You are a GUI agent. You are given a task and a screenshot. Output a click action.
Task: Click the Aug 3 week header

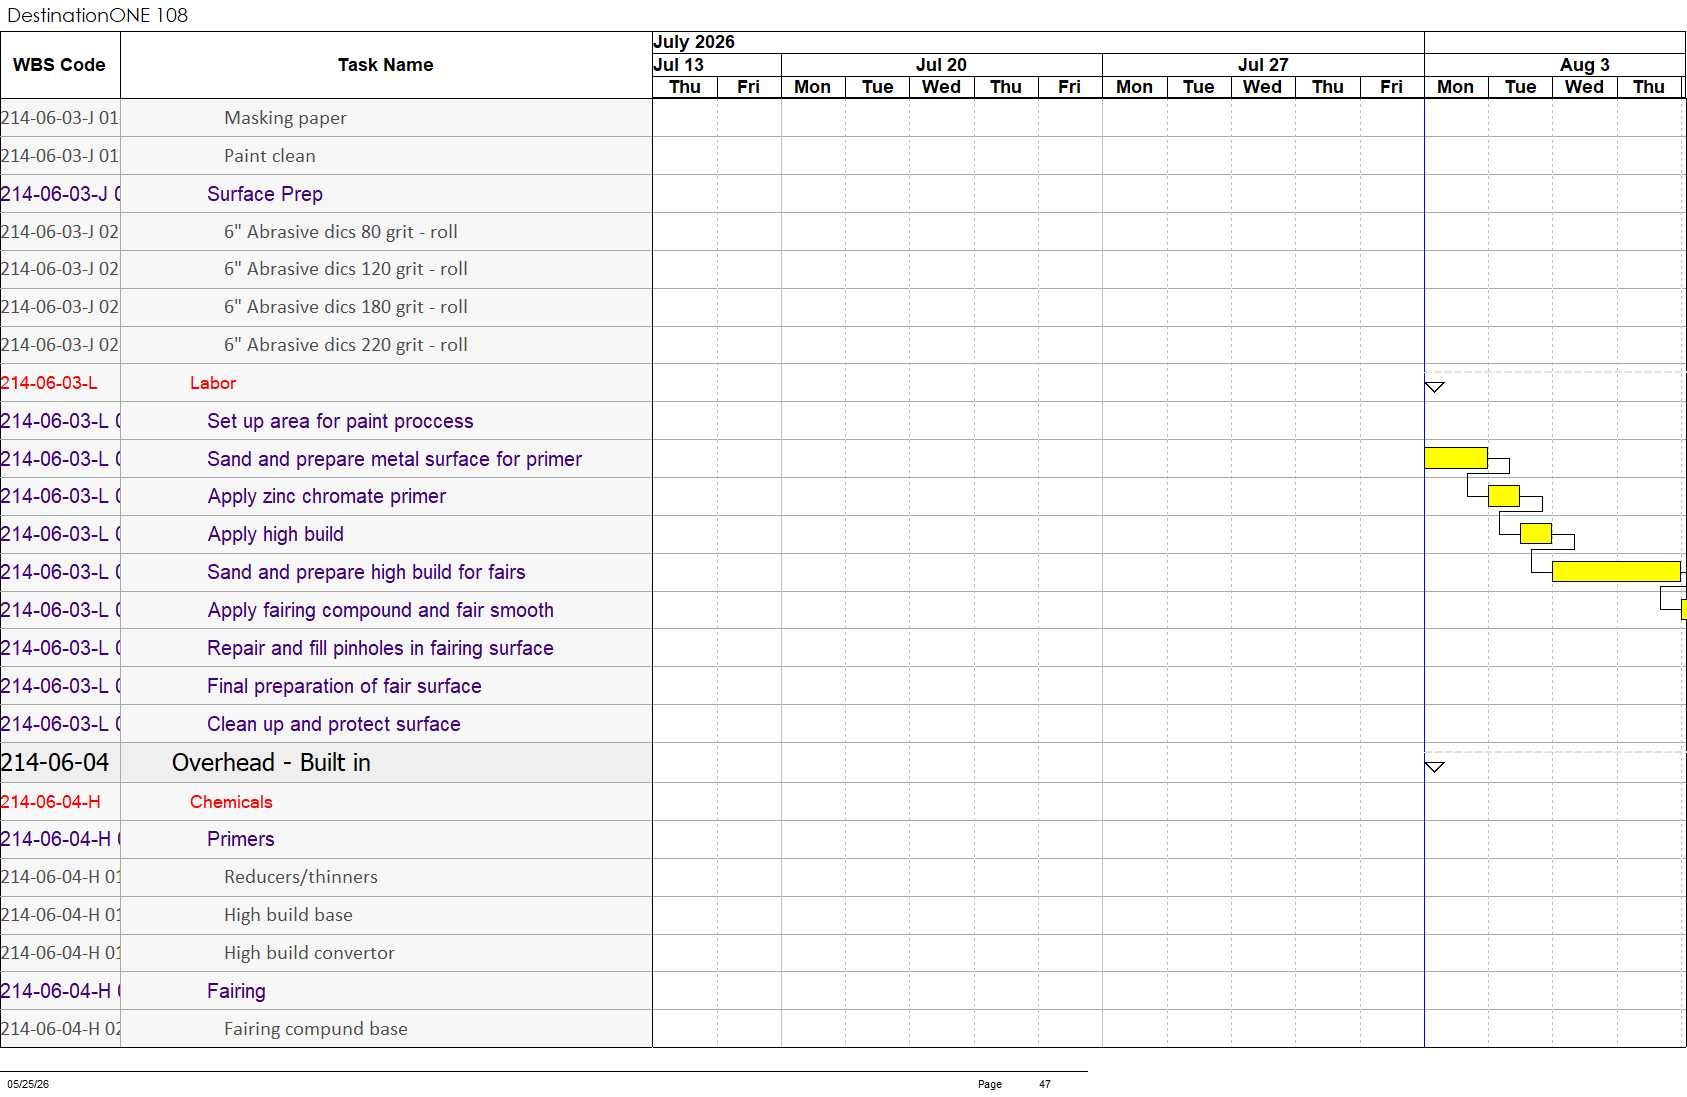[1585, 65]
